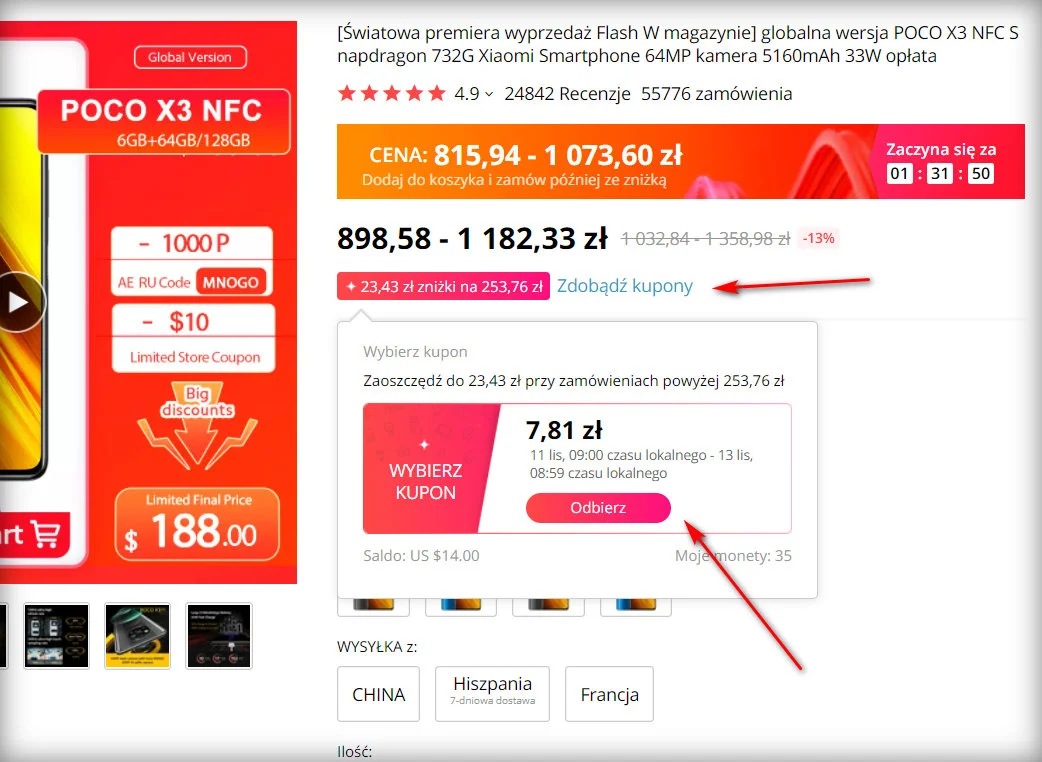
Task: Open Zdobądź kupony link
Action: (625, 286)
